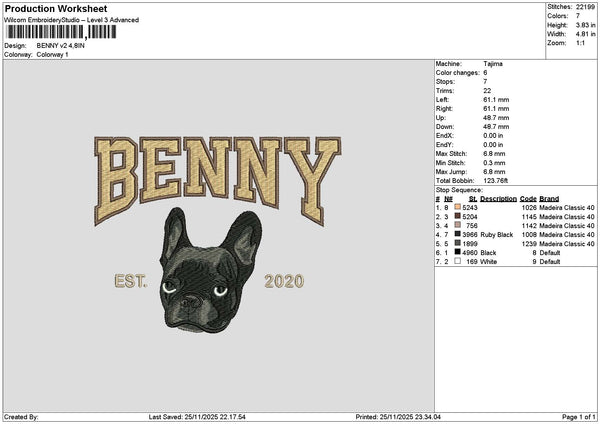Viewport: 600px width, 424px height.
Task: Click the 'Ruby Black' description
Action: click(x=497, y=235)
